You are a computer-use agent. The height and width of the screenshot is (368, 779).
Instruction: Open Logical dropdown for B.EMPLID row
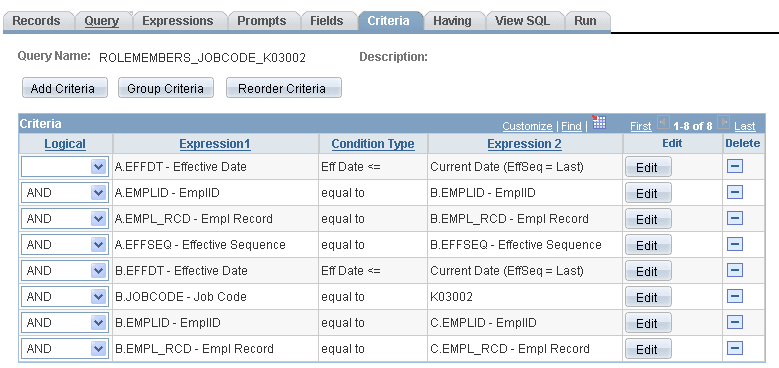(x=65, y=323)
